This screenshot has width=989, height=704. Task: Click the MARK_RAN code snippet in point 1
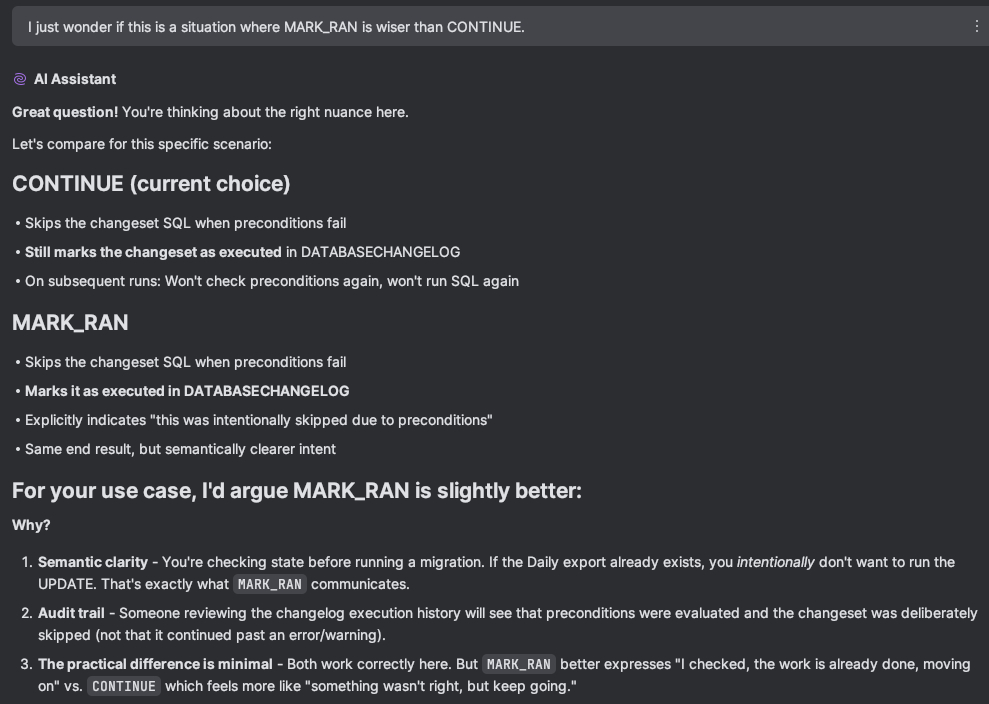[270, 584]
